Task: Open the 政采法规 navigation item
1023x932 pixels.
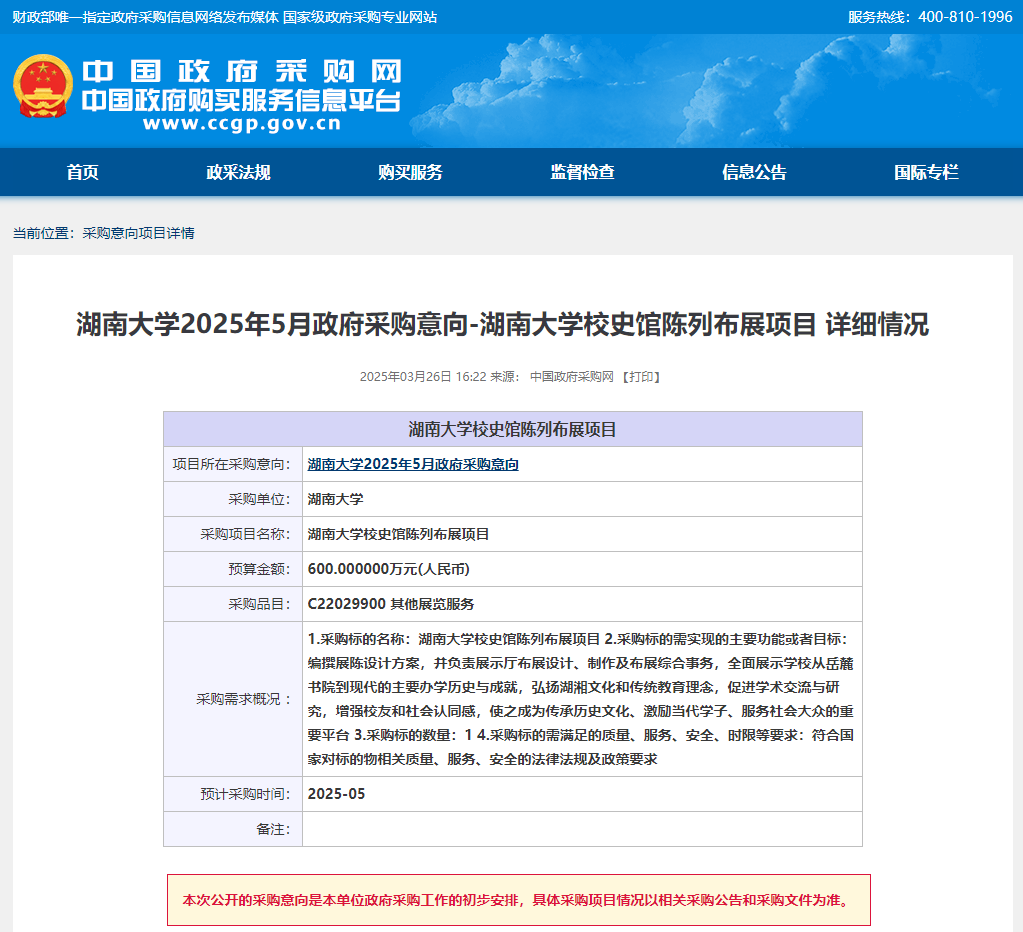Action: 238,172
